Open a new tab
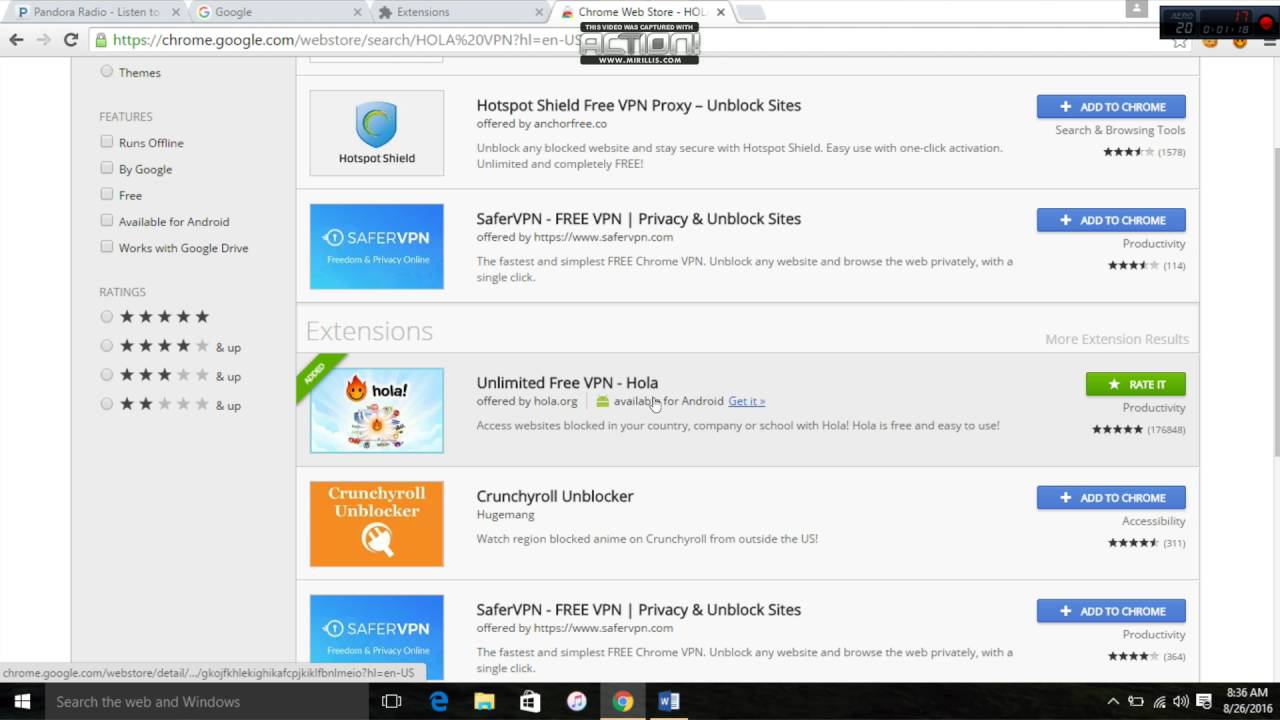 click(x=750, y=12)
